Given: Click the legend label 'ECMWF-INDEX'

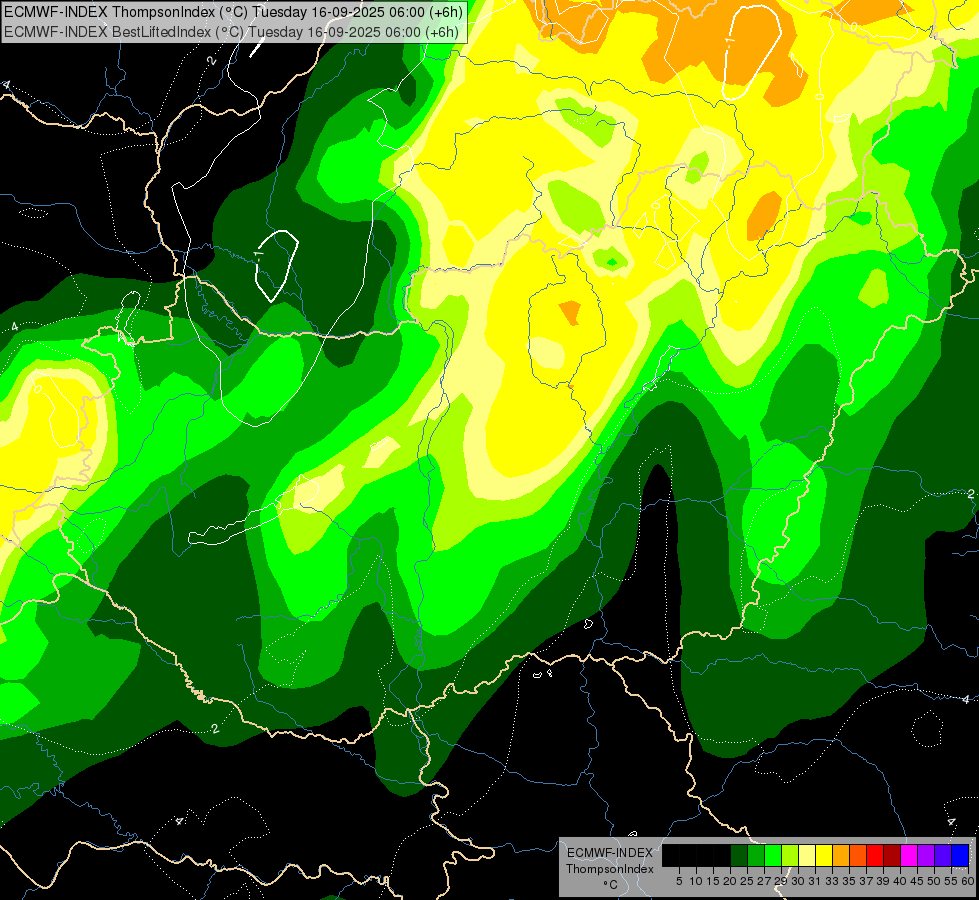Looking at the screenshot, I should [610, 853].
